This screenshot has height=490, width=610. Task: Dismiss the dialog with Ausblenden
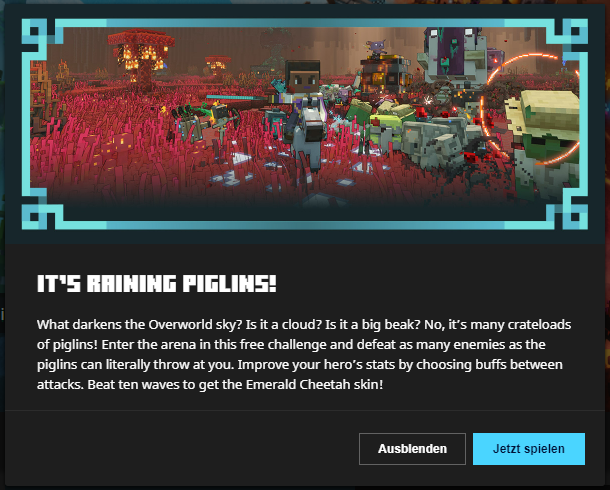pyautogui.click(x=412, y=449)
